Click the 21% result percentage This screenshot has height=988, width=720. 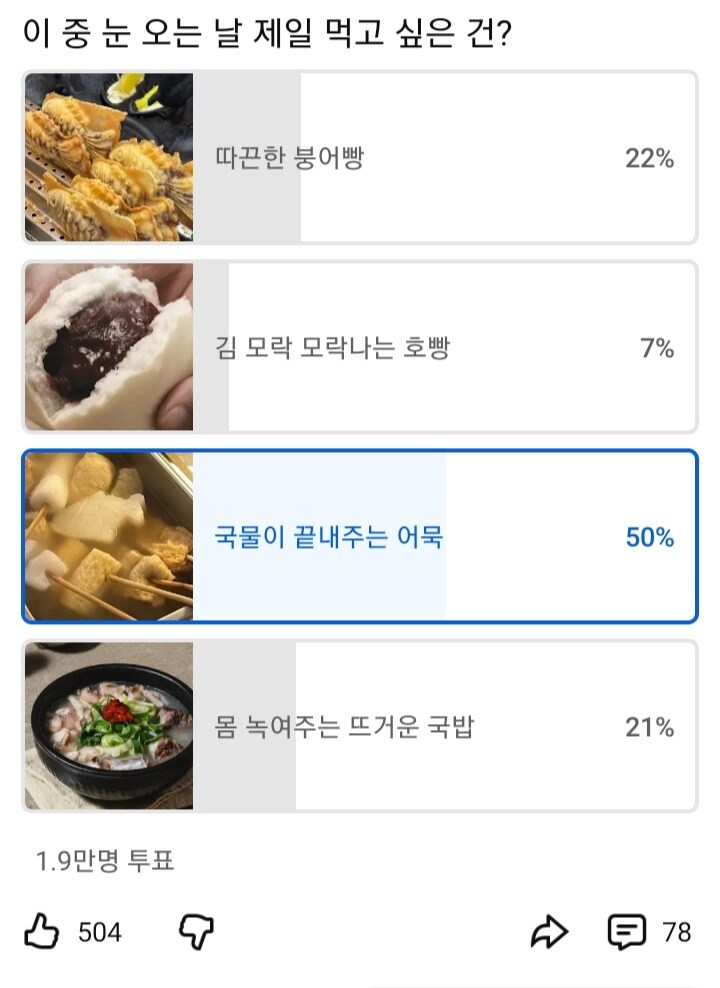point(649,727)
